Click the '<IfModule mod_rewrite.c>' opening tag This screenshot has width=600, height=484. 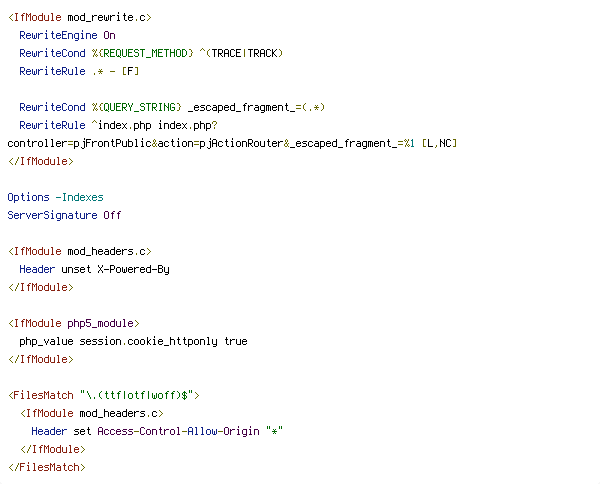point(80,18)
